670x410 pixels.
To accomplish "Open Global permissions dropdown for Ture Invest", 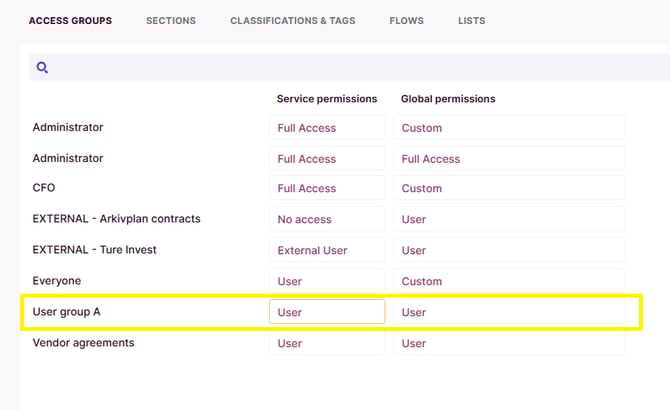I will pyautogui.click(x=509, y=250).
